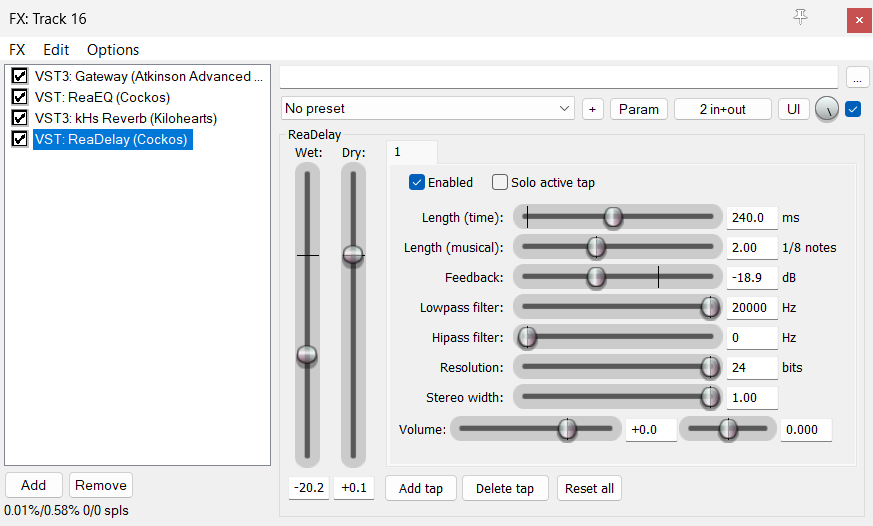Close the FX: Track 16 window
The image size is (873, 526).
[x=859, y=21]
